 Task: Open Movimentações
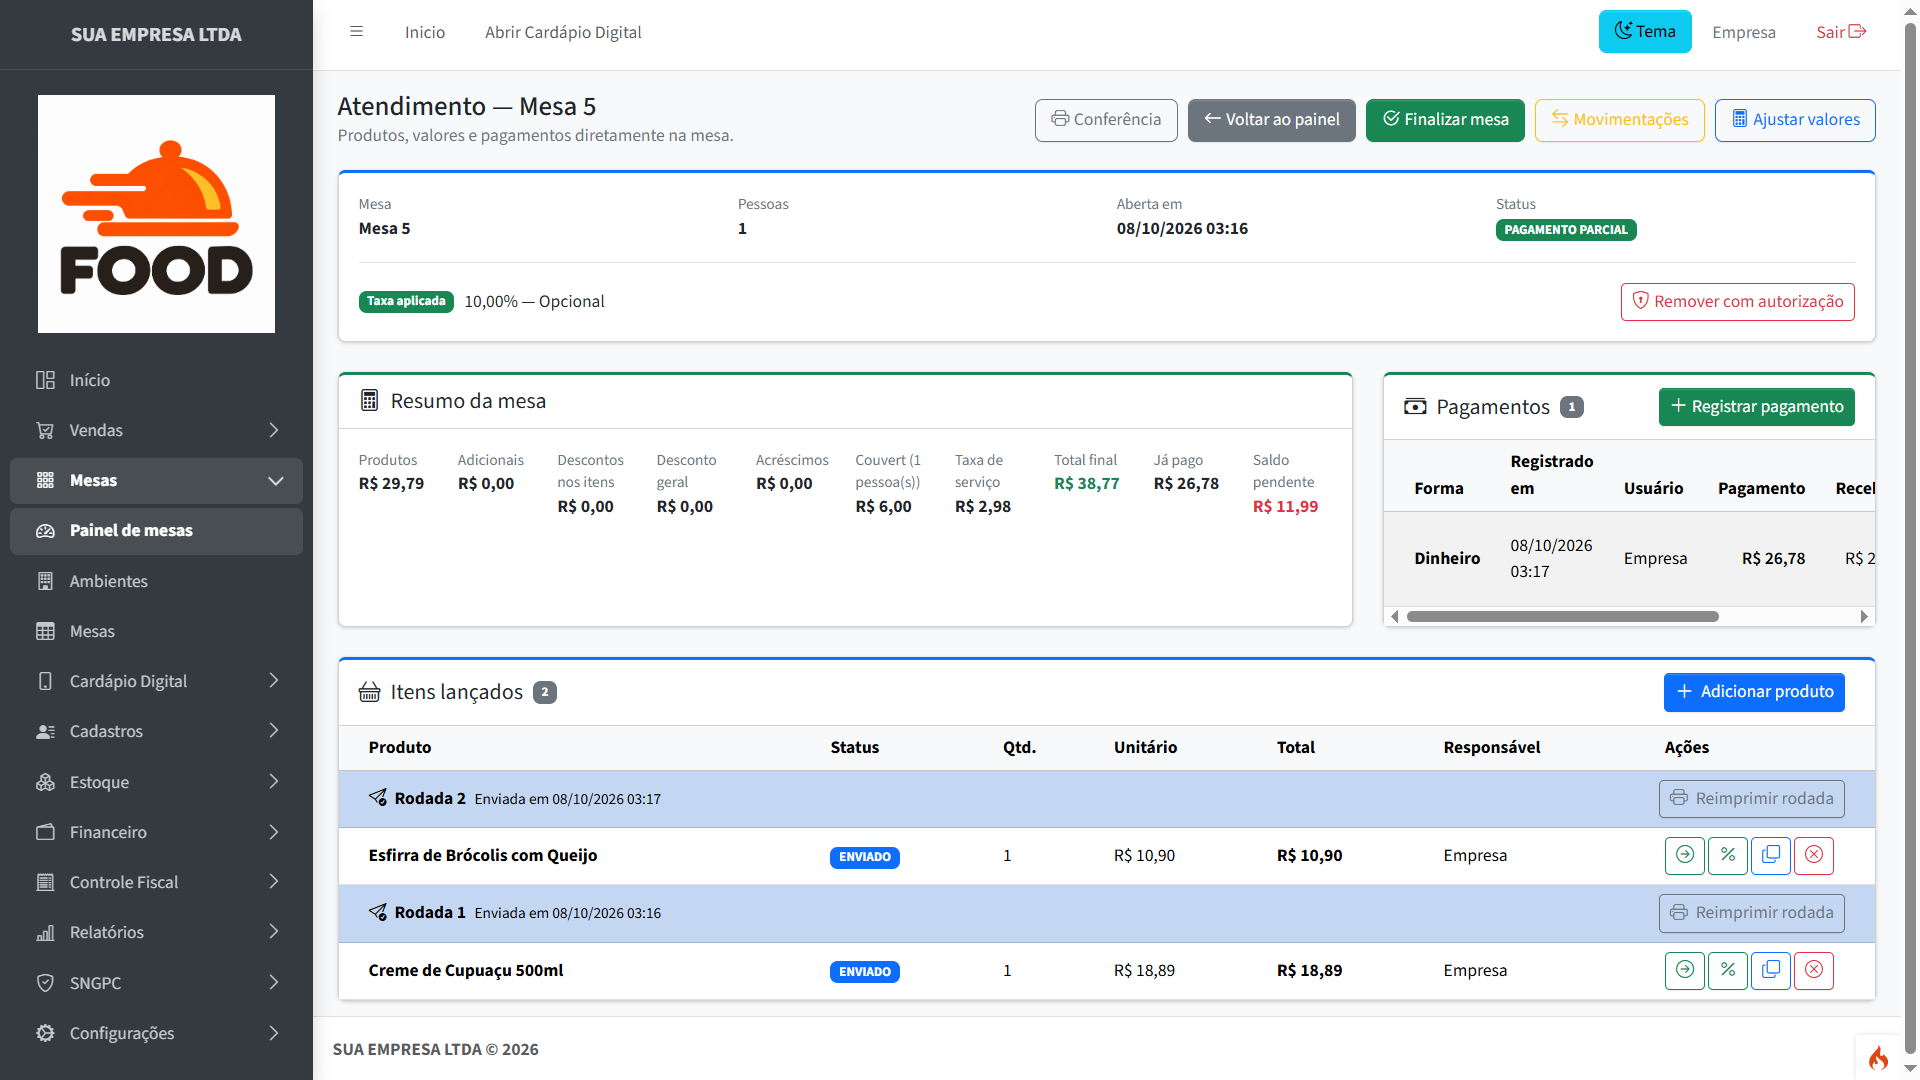pyautogui.click(x=1619, y=120)
